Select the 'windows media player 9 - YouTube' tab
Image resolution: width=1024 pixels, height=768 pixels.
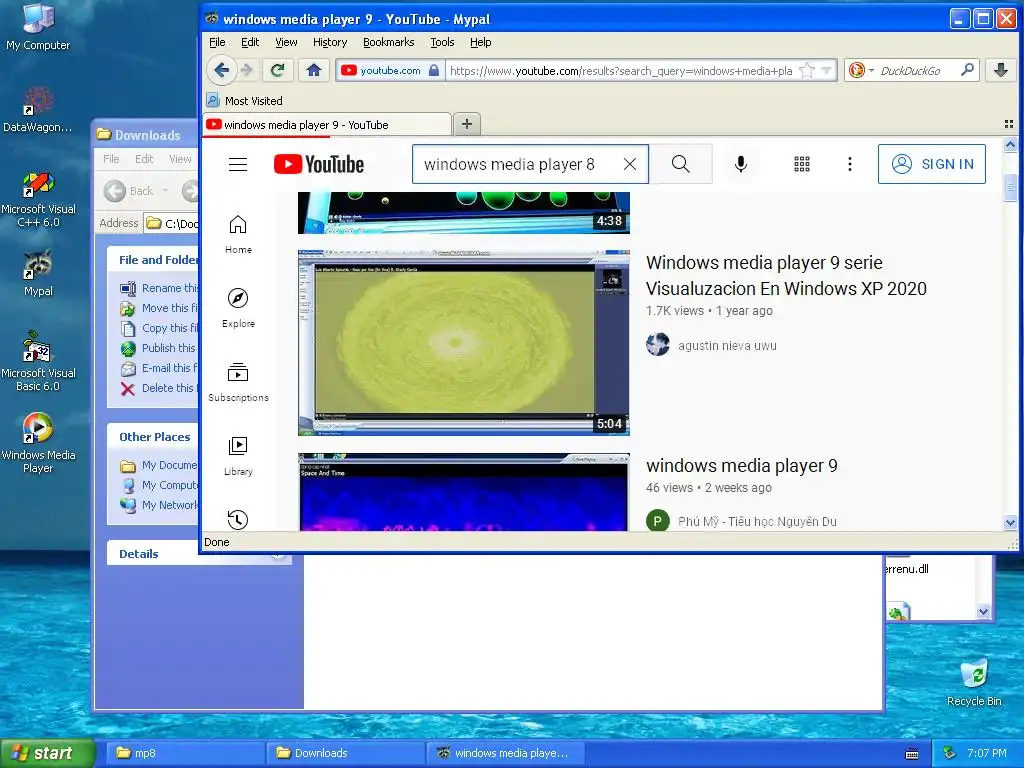pos(327,125)
